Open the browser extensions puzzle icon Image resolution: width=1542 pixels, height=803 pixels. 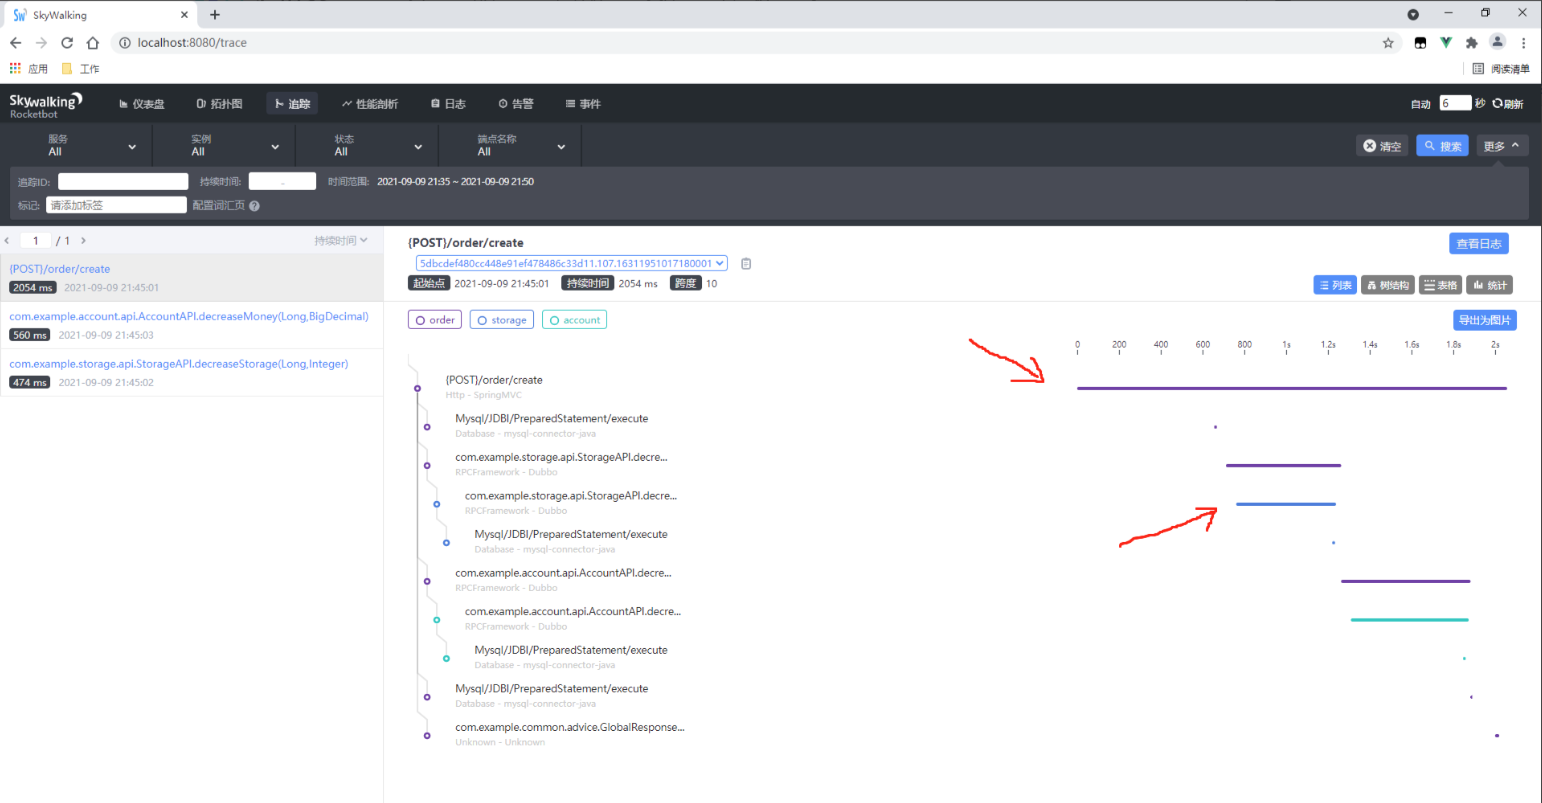[x=1471, y=43]
